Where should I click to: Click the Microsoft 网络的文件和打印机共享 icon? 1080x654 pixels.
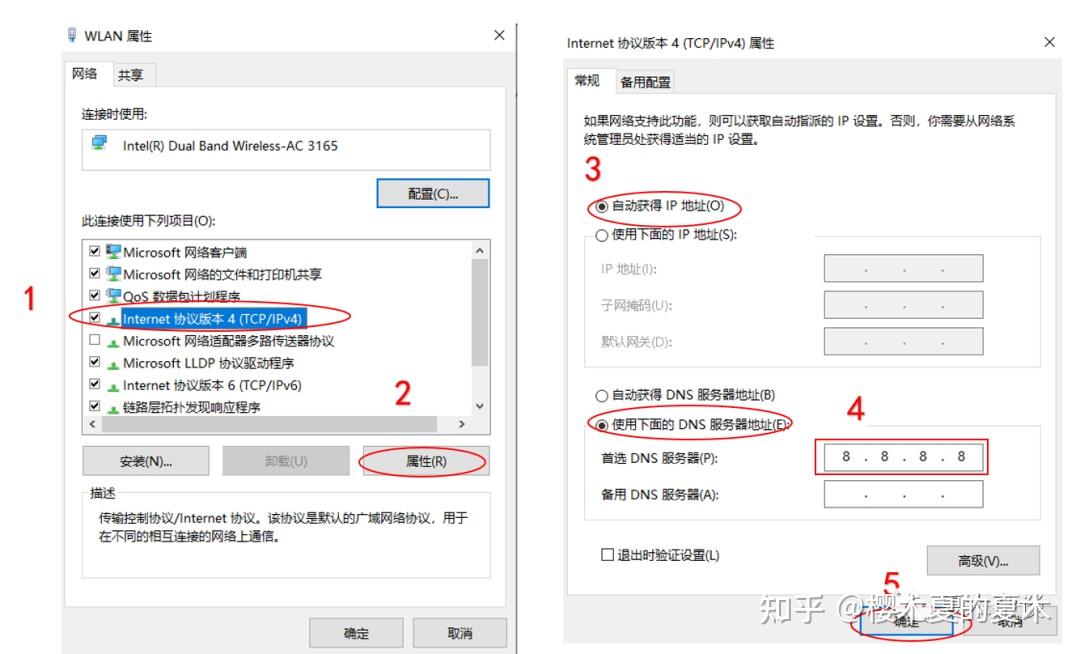click(x=113, y=273)
